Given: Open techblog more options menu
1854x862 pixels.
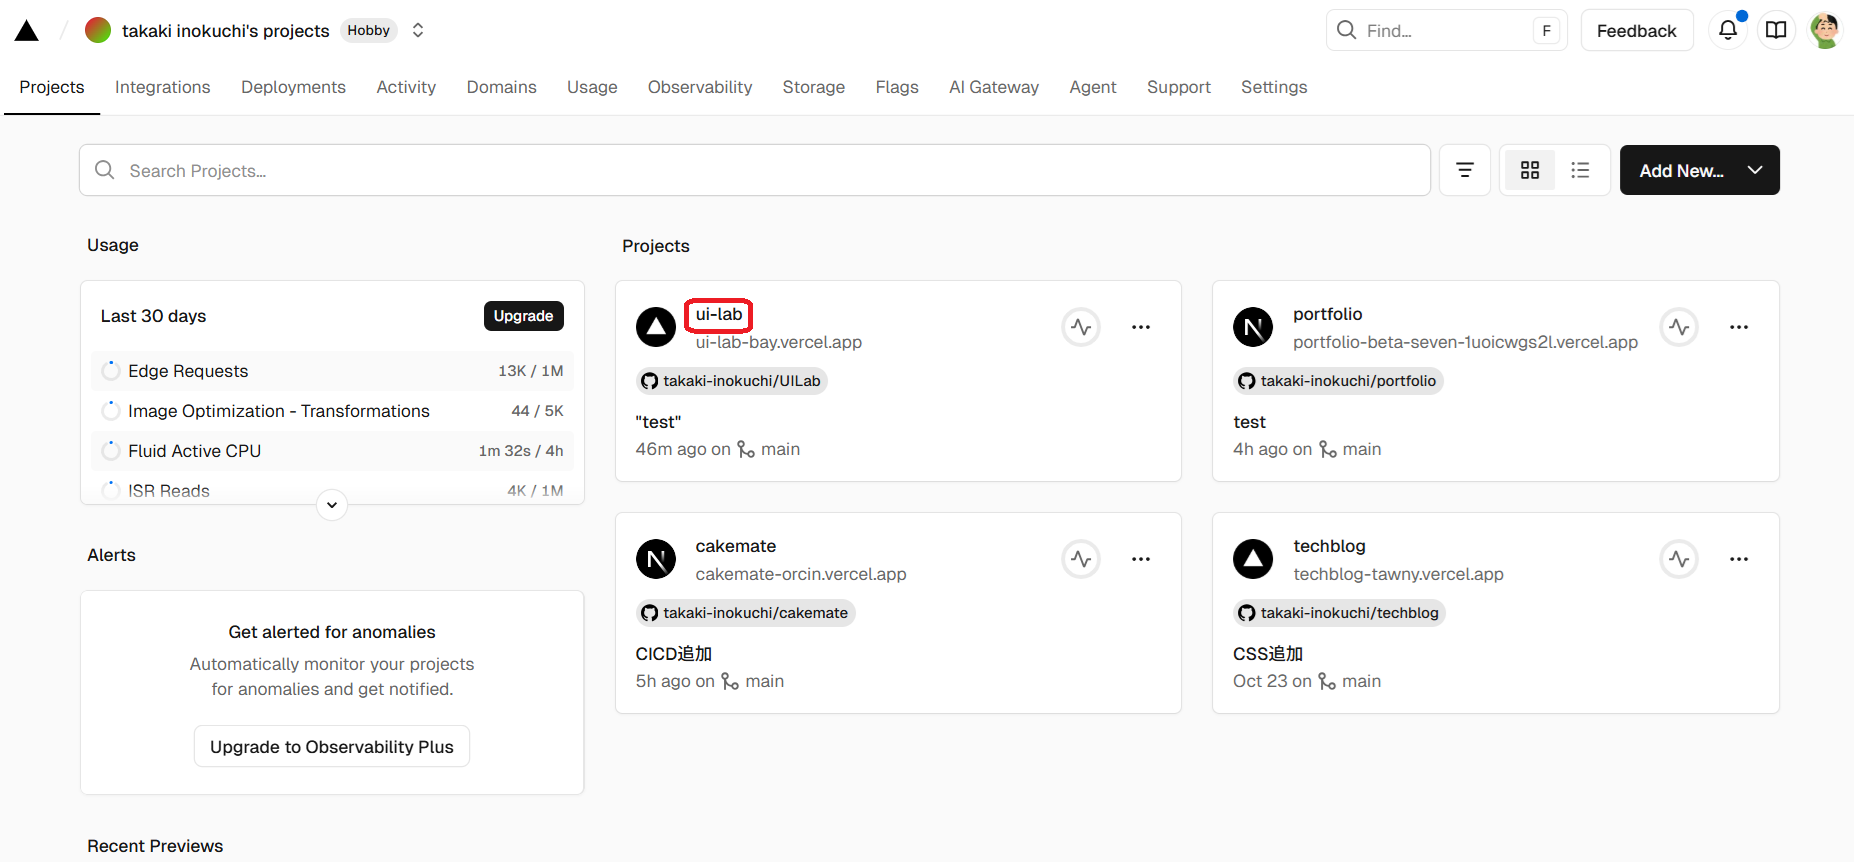Looking at the screenshot, I should pos(1739,559).
